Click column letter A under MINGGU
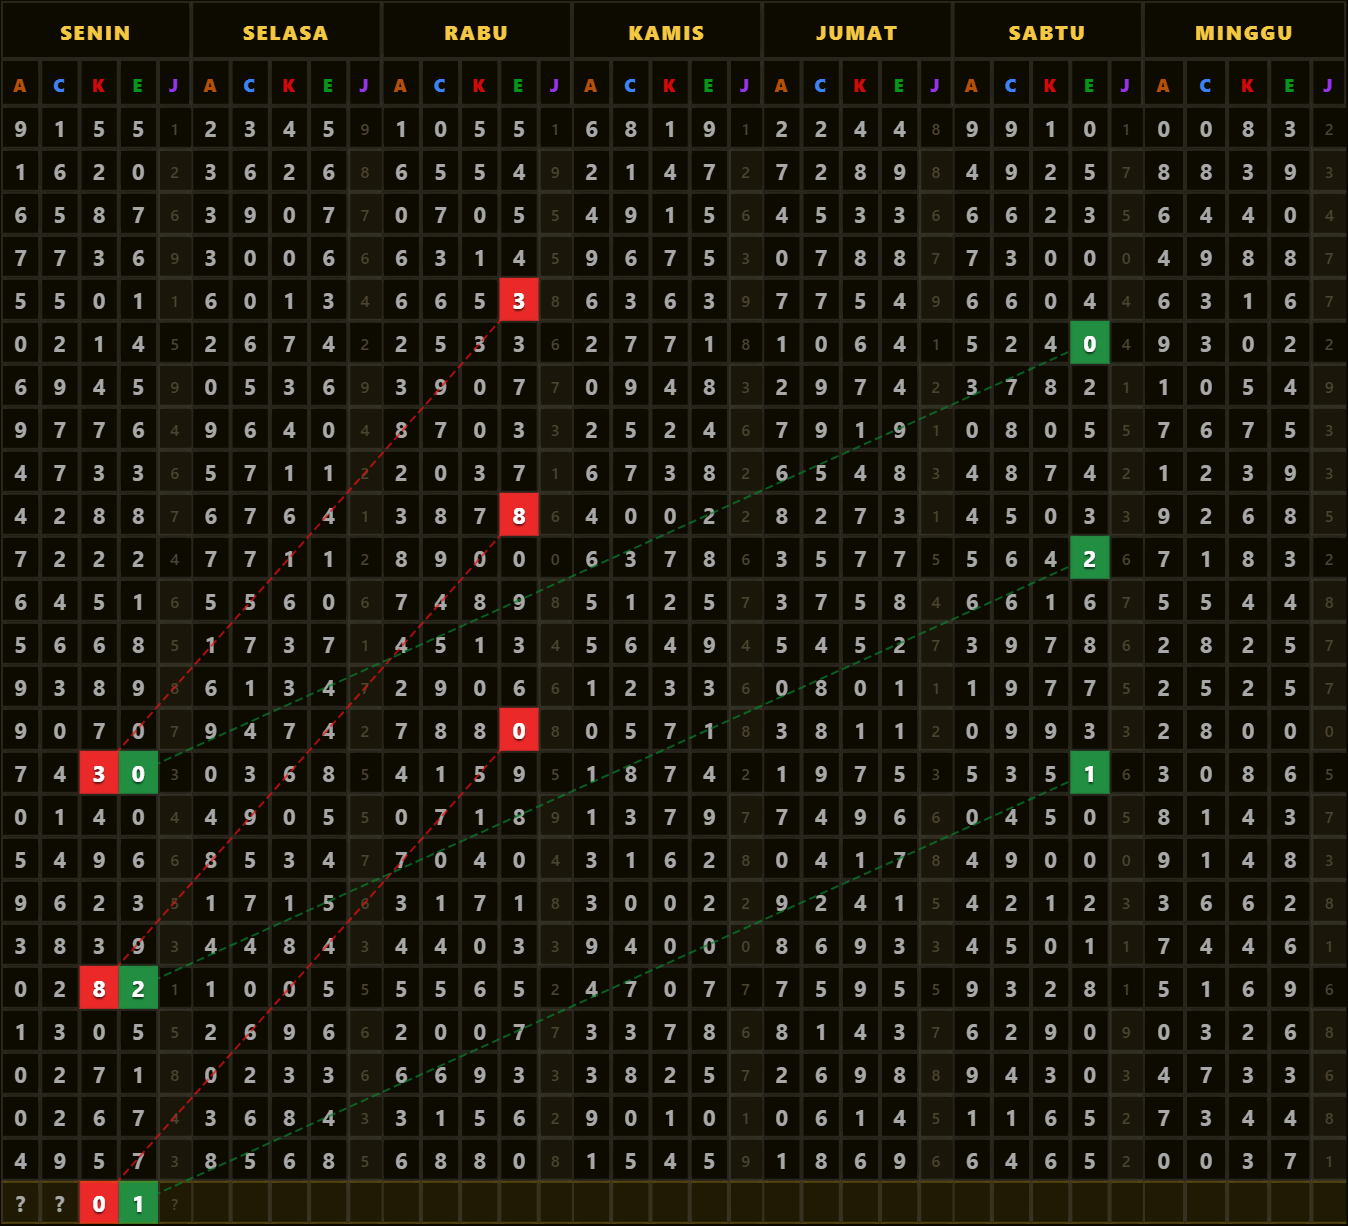Image resolution: width=1348 pixels, height=1226 pixels. coord(1163,86)
